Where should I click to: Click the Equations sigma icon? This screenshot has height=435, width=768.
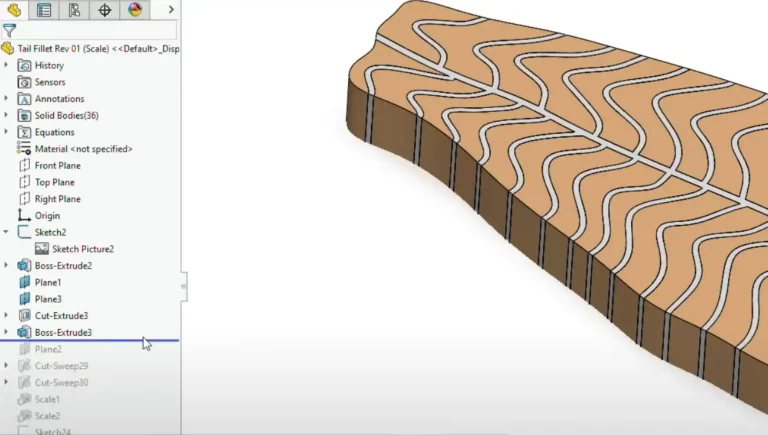(x=25, y=132)
